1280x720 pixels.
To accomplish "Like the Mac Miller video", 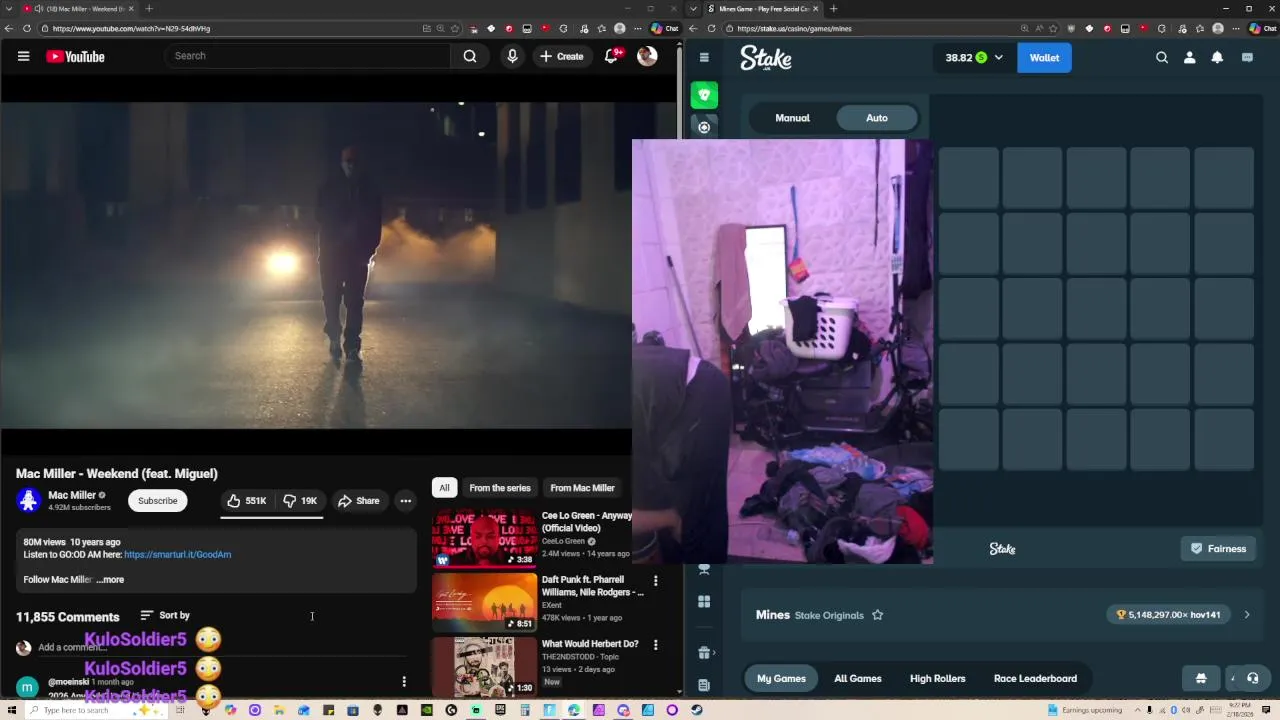I will click(246, 500).
